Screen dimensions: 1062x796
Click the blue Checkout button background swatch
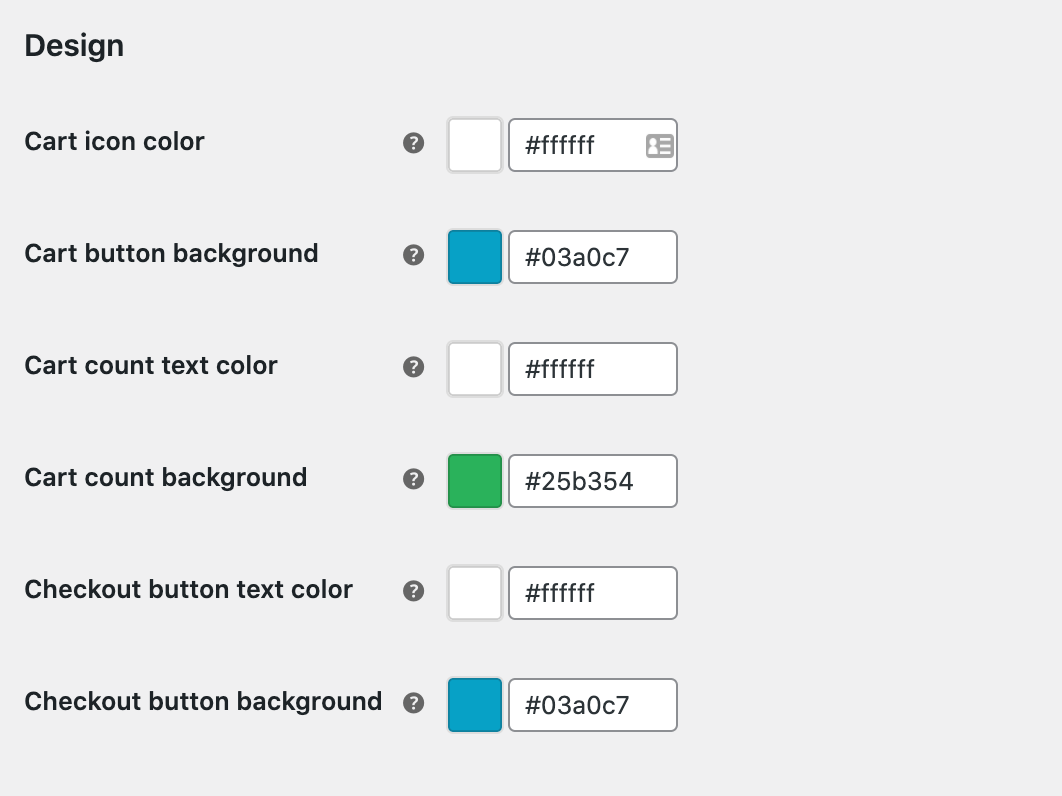pos(474,705)
